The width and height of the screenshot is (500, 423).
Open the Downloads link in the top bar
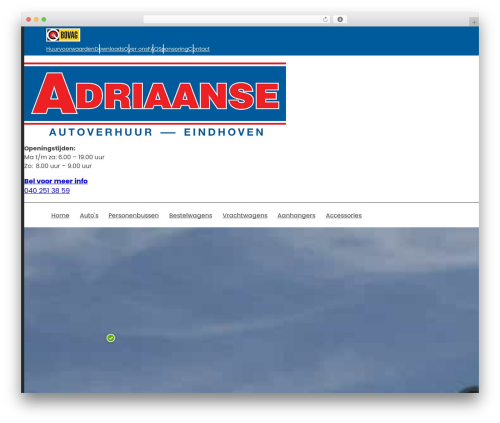[109, 49]
